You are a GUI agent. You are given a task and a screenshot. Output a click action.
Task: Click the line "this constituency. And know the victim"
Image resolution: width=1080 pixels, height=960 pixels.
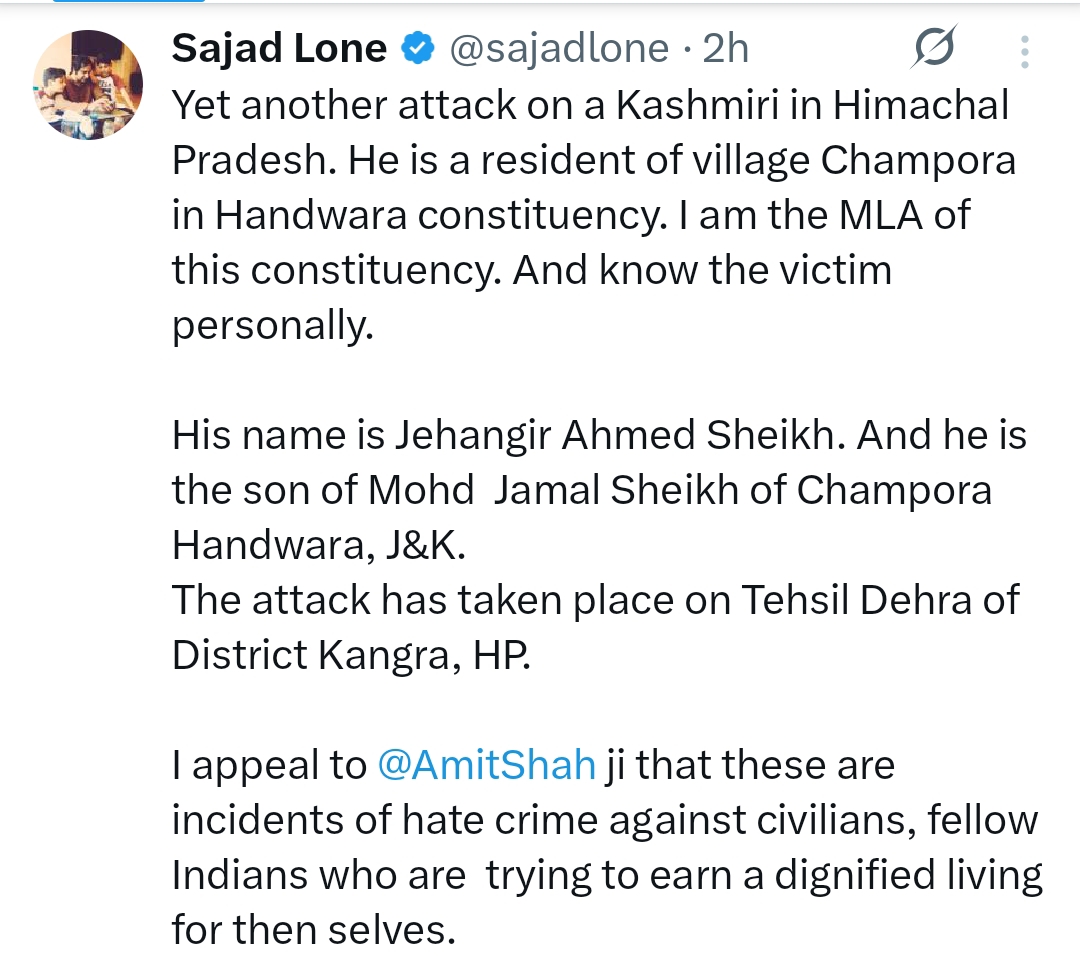pyautogui.click(x=531, y=270)
